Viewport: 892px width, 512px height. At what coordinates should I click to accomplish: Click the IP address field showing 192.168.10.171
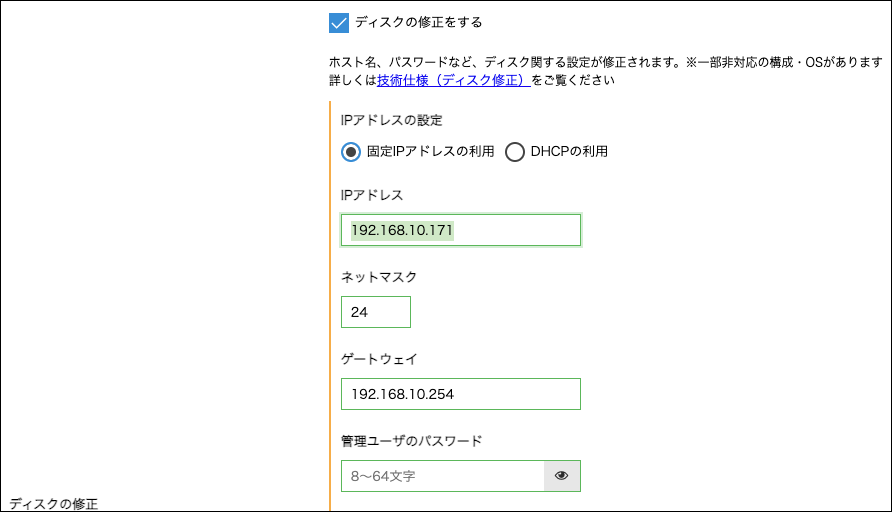tap(460, 230)
